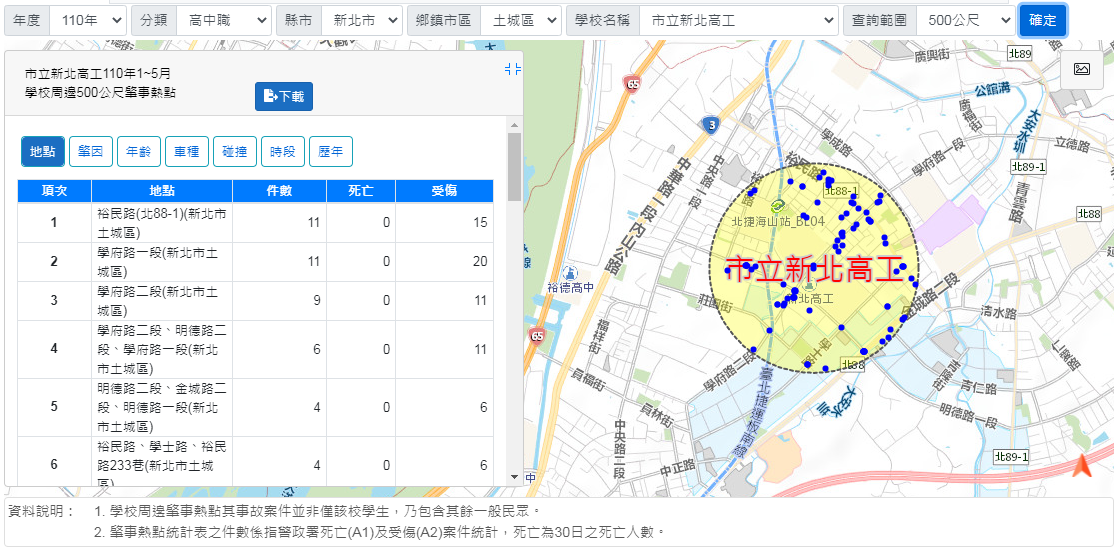This screenshot has height=551, width=1119.
Task: Click the 下載 download button
Action: (284, 96)
